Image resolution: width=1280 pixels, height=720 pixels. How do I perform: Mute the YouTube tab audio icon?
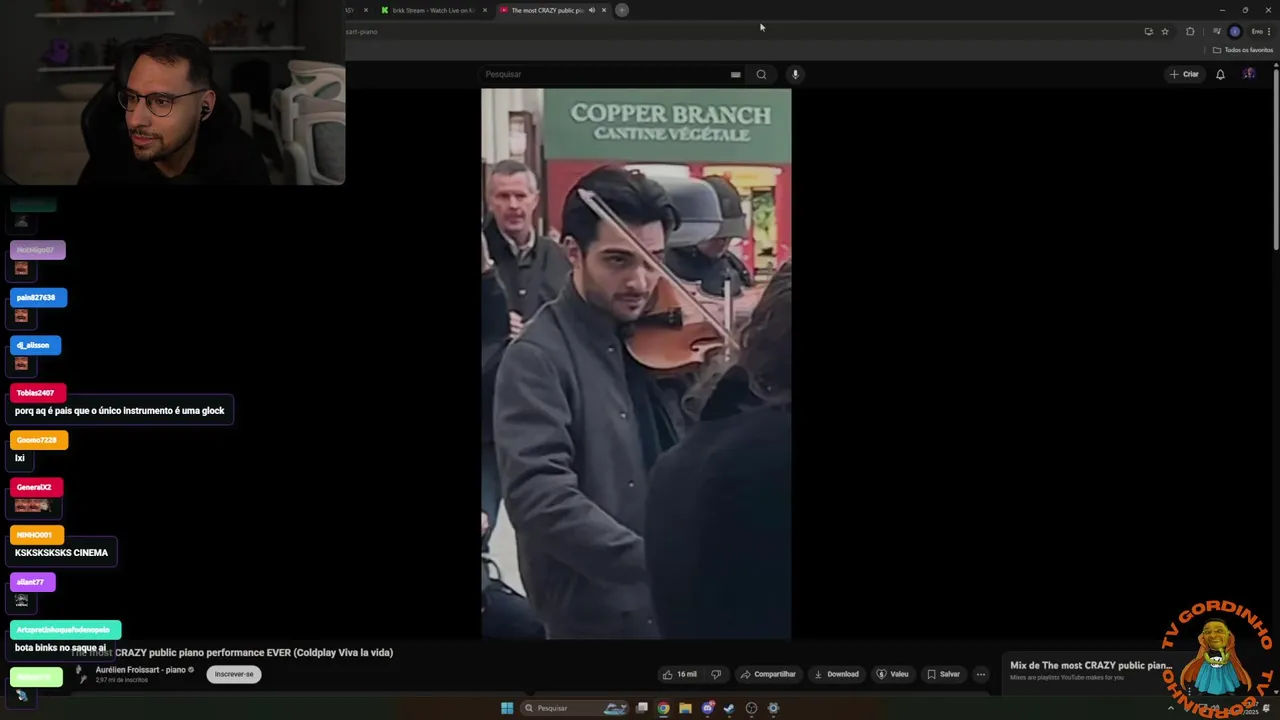coord(591,10)
